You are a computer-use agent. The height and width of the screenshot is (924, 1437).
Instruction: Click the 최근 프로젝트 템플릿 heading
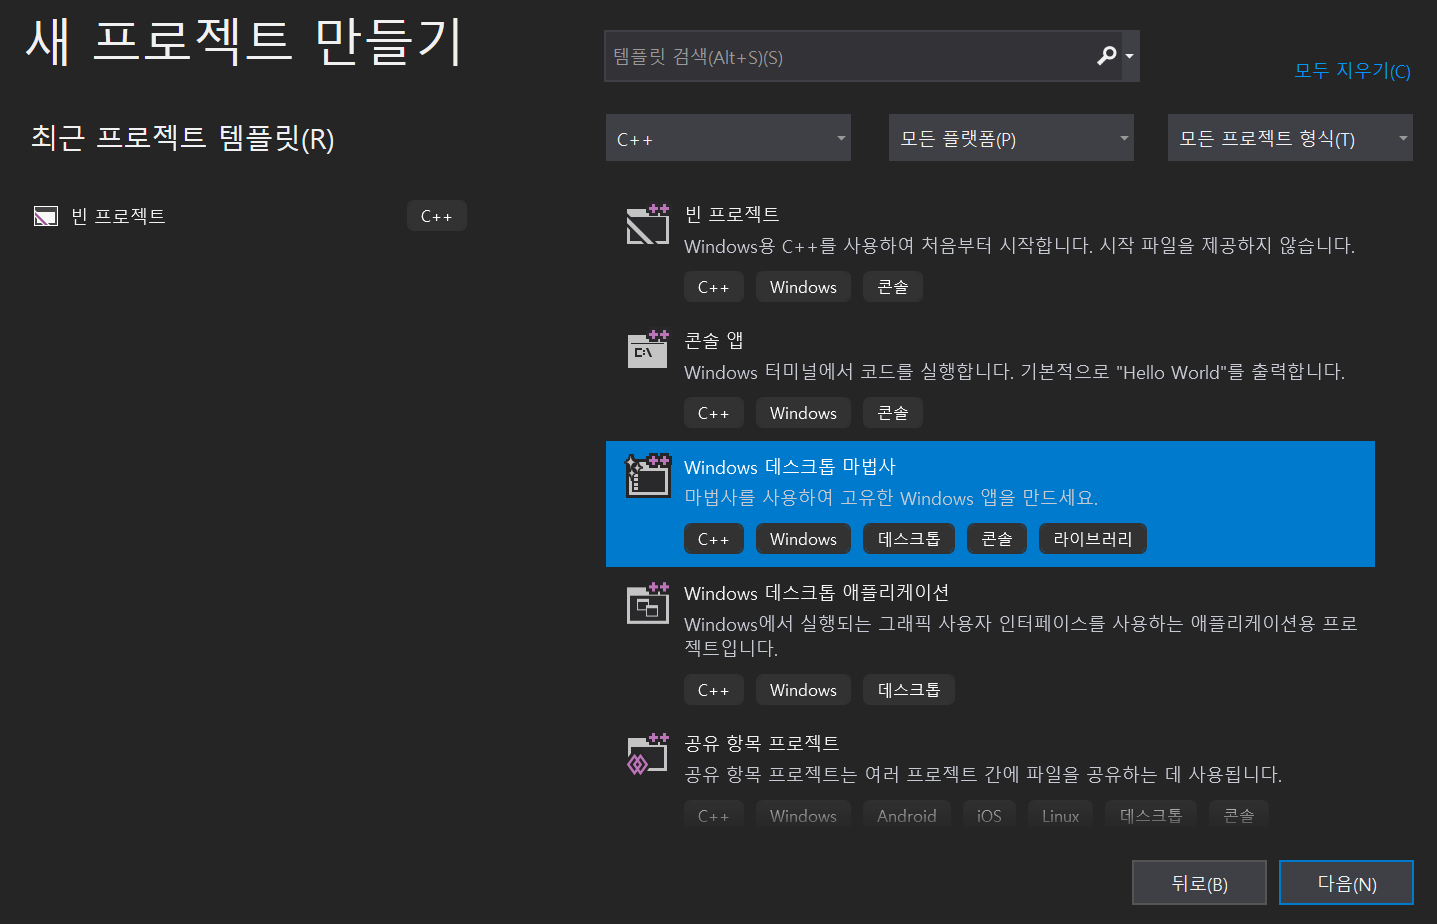pyautogui.click(x=182, y=138)
